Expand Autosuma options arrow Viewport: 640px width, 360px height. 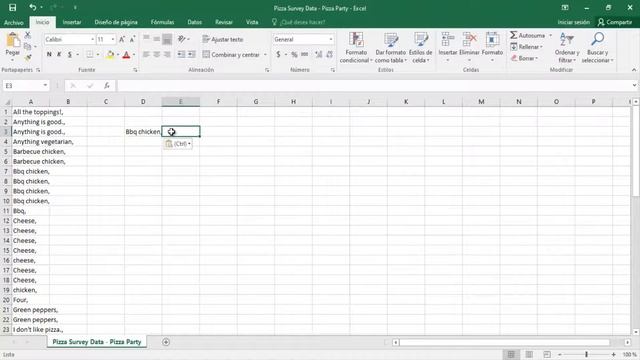(550, 36)
